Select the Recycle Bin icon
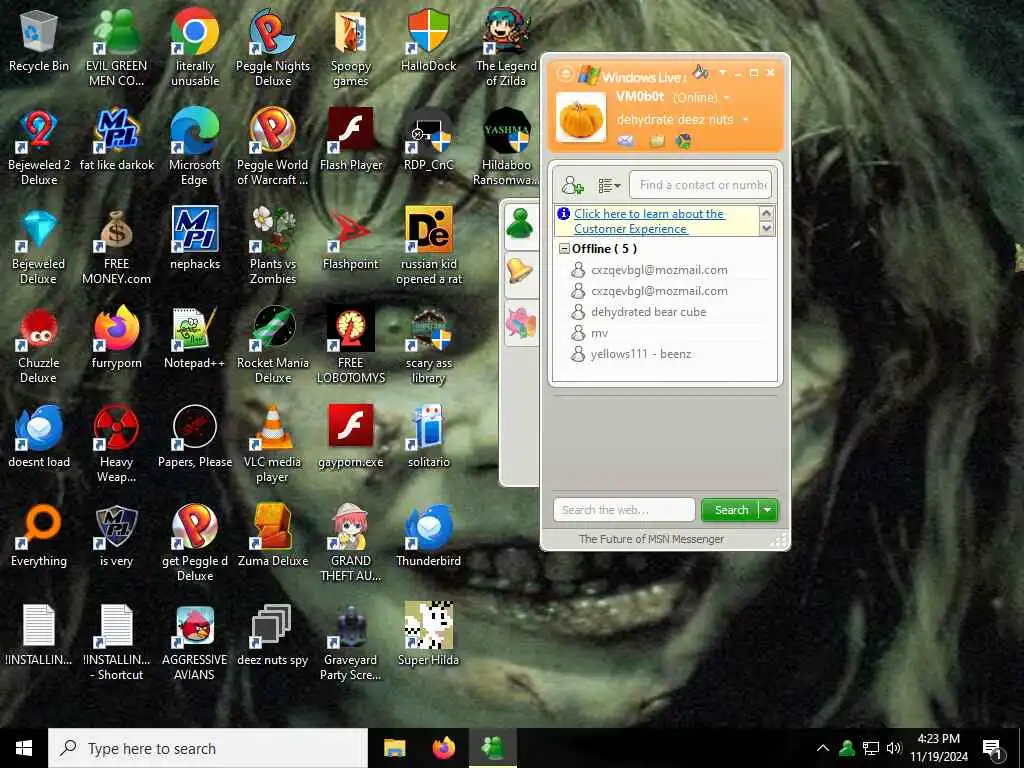This screenshot has height=768, width=1024. (x=39, y=41)
